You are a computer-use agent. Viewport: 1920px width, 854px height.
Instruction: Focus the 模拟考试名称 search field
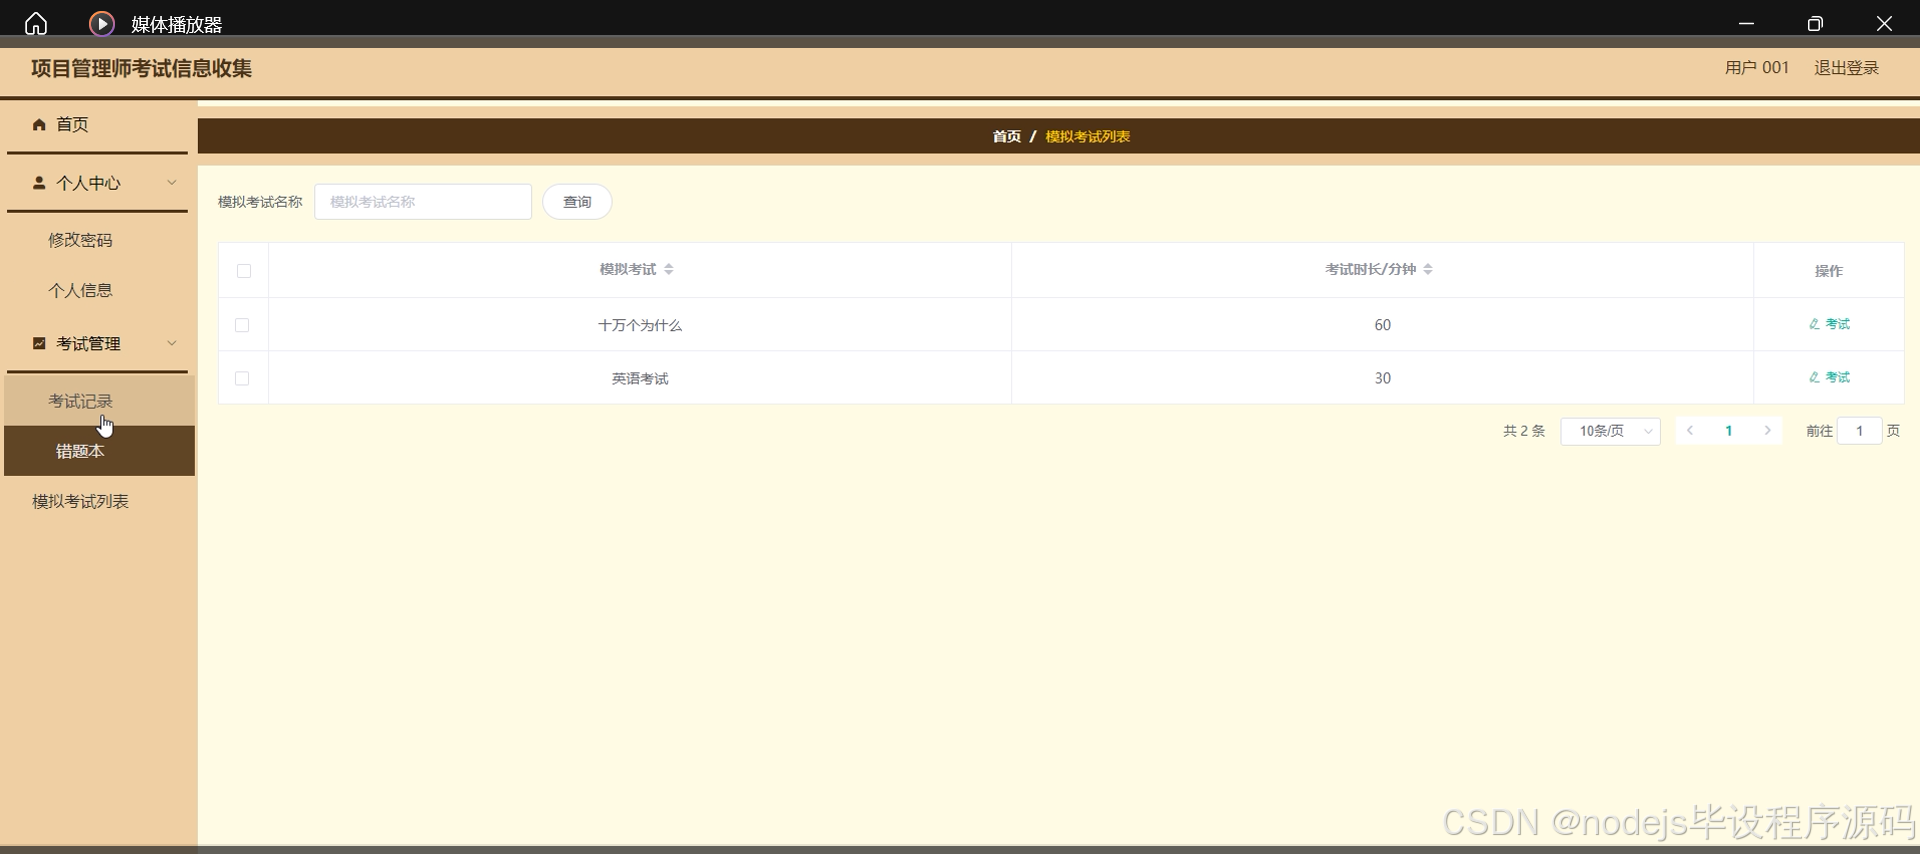click(x=423, y=202)
